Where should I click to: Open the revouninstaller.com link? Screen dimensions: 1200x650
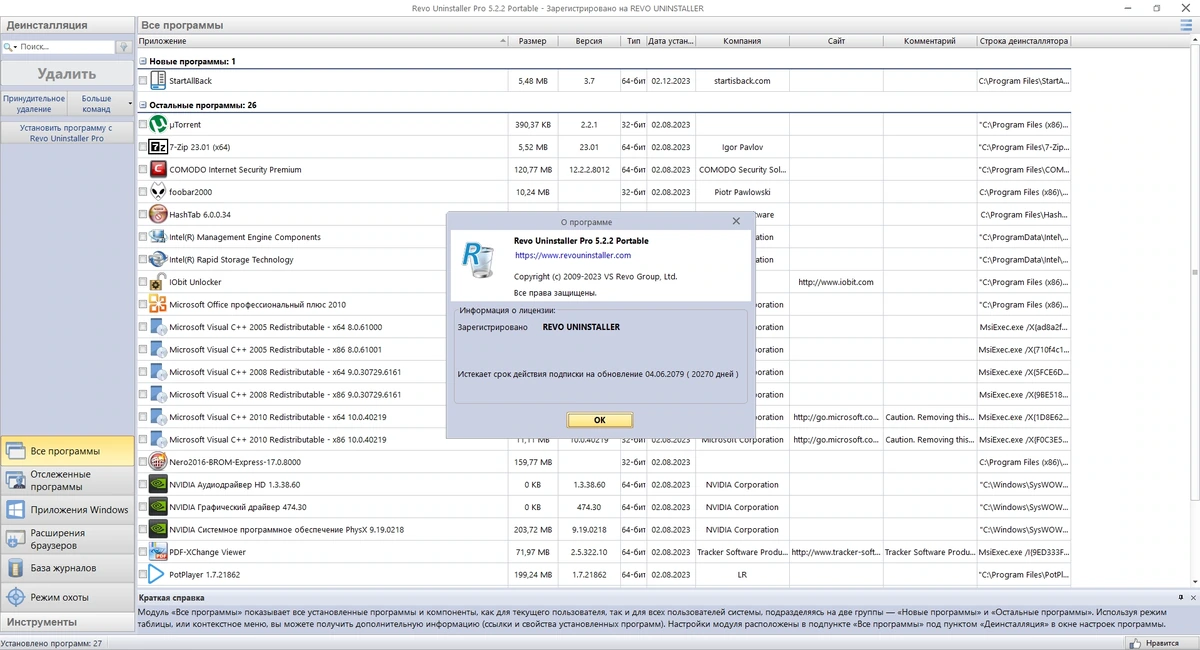[x=572, y=256]
